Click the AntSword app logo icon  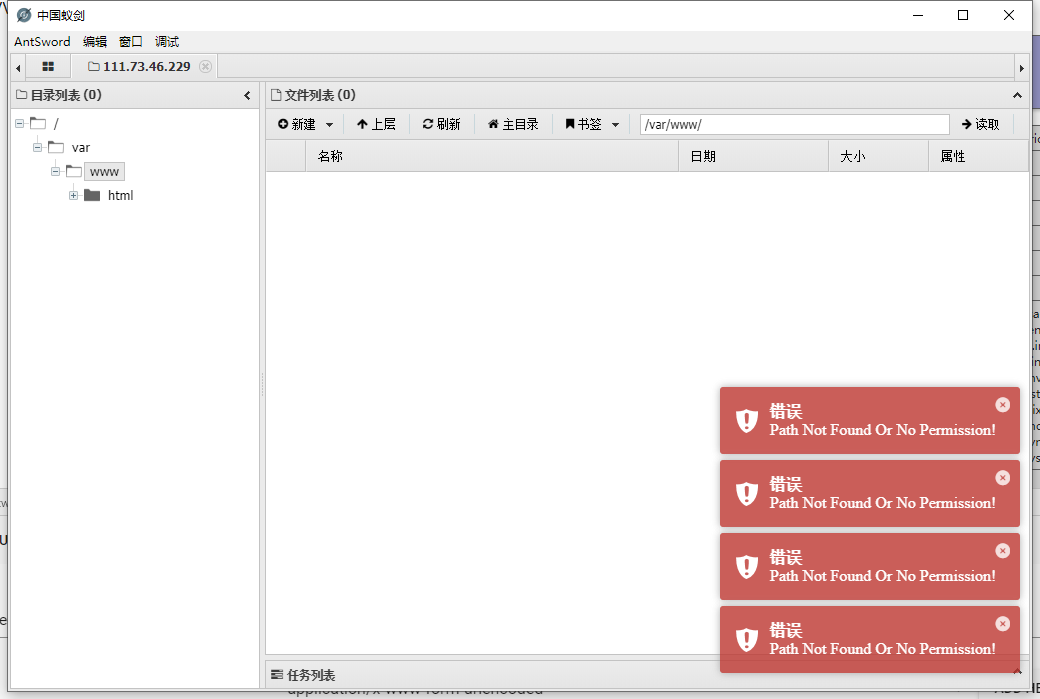coord(24,15)
